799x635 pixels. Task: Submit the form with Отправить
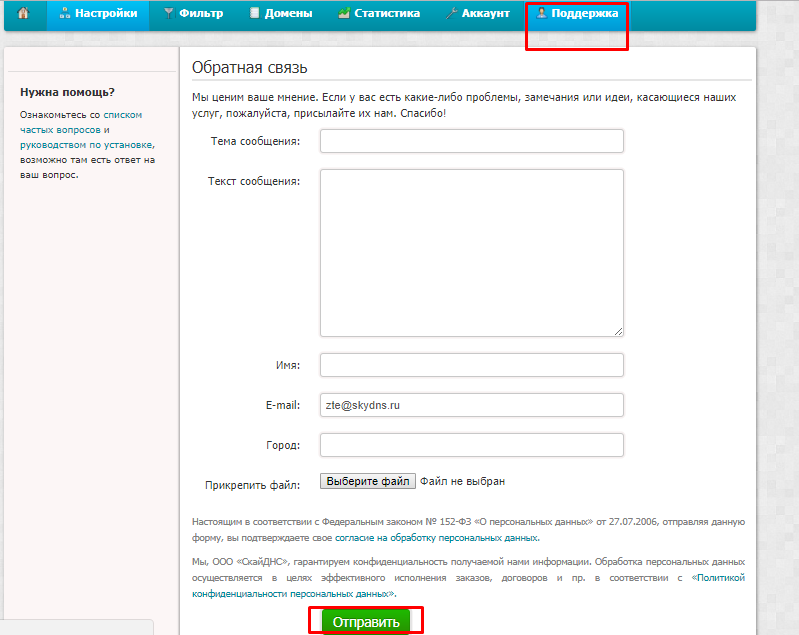[x=366, y=622]
